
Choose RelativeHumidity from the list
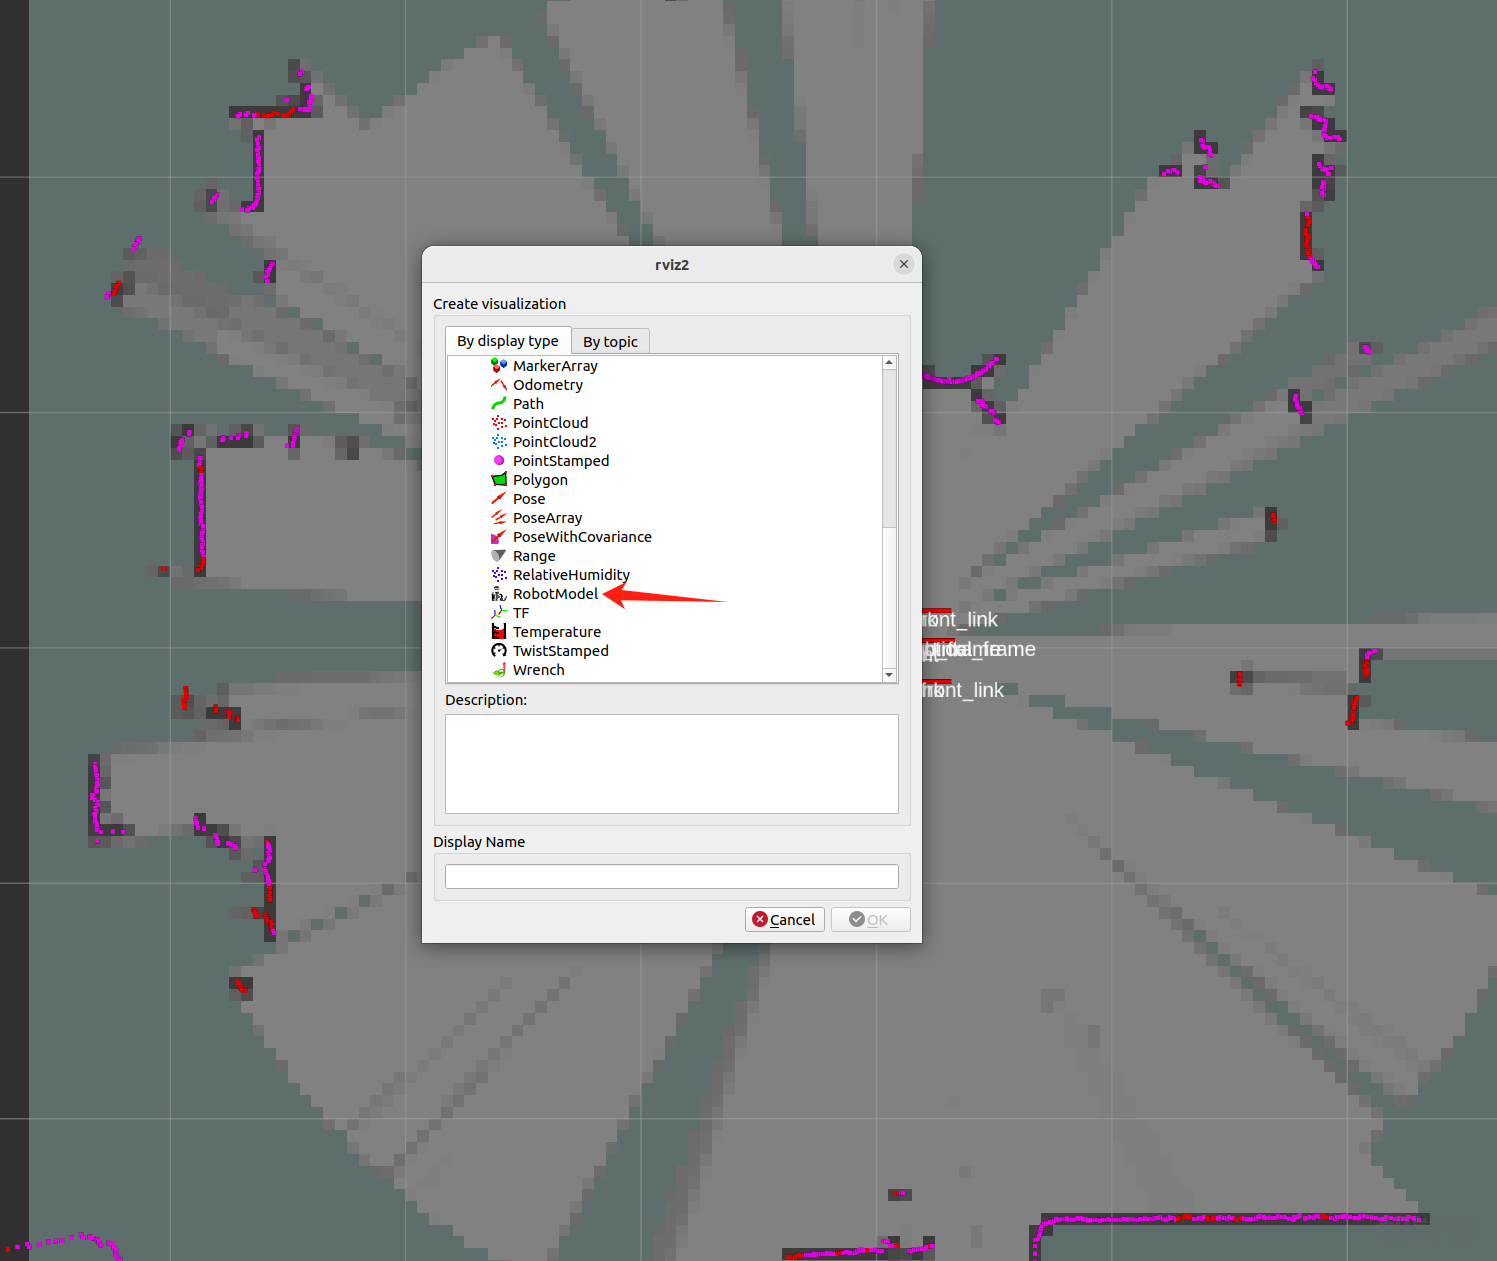coord(570,575)
